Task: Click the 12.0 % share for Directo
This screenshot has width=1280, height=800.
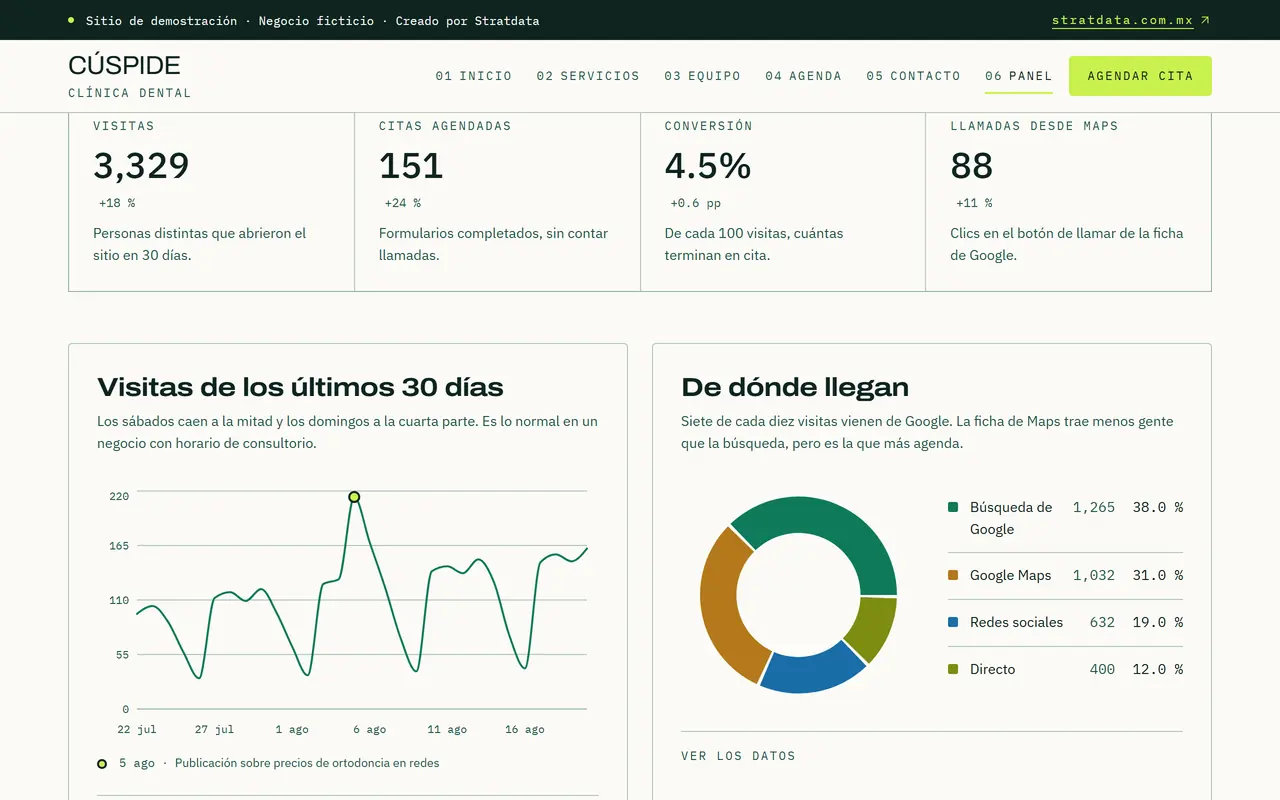Action: (x=1158, y=669)
